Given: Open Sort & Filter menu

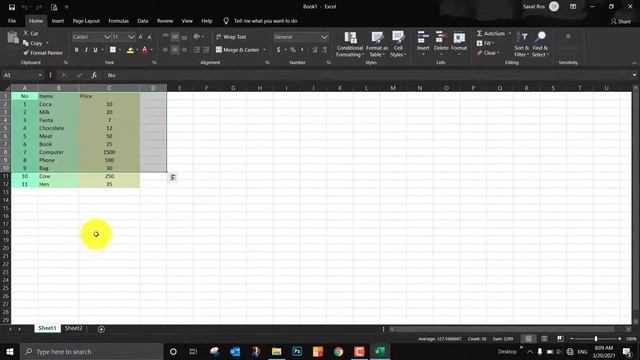Looking at the screenshot, I should pos(521,44).
